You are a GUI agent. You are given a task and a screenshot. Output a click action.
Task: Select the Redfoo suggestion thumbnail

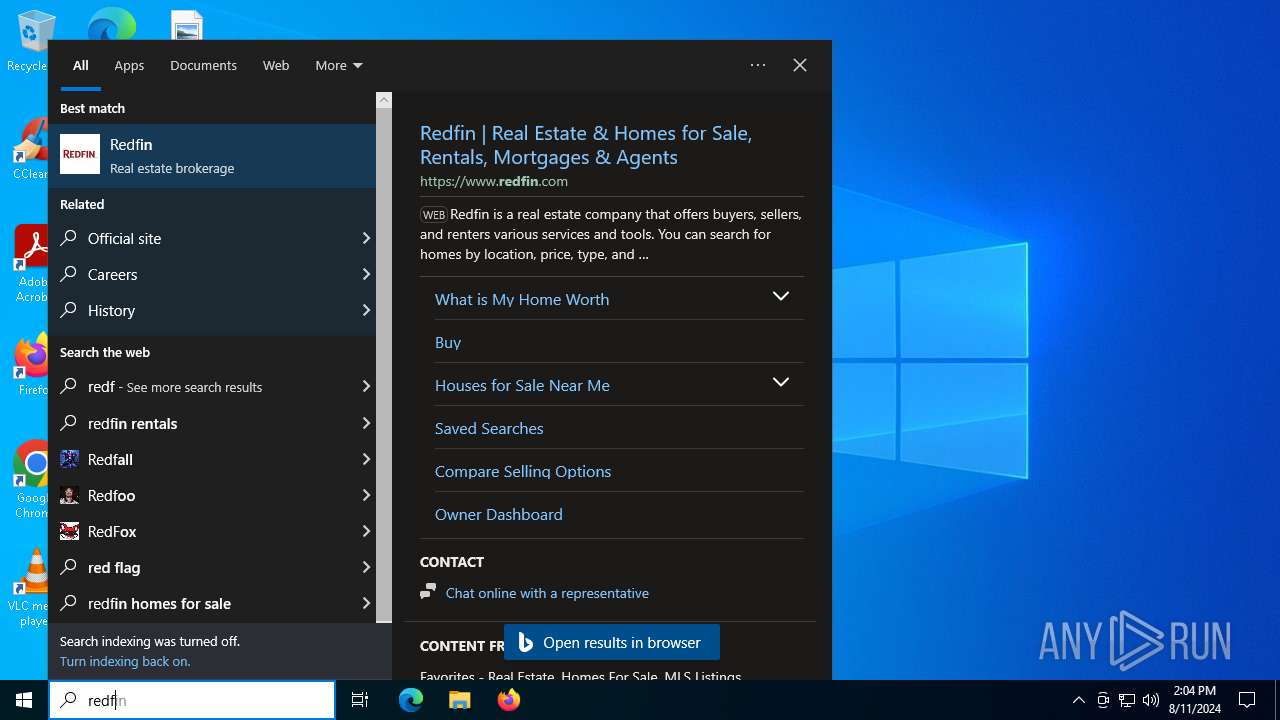point(69,495)
